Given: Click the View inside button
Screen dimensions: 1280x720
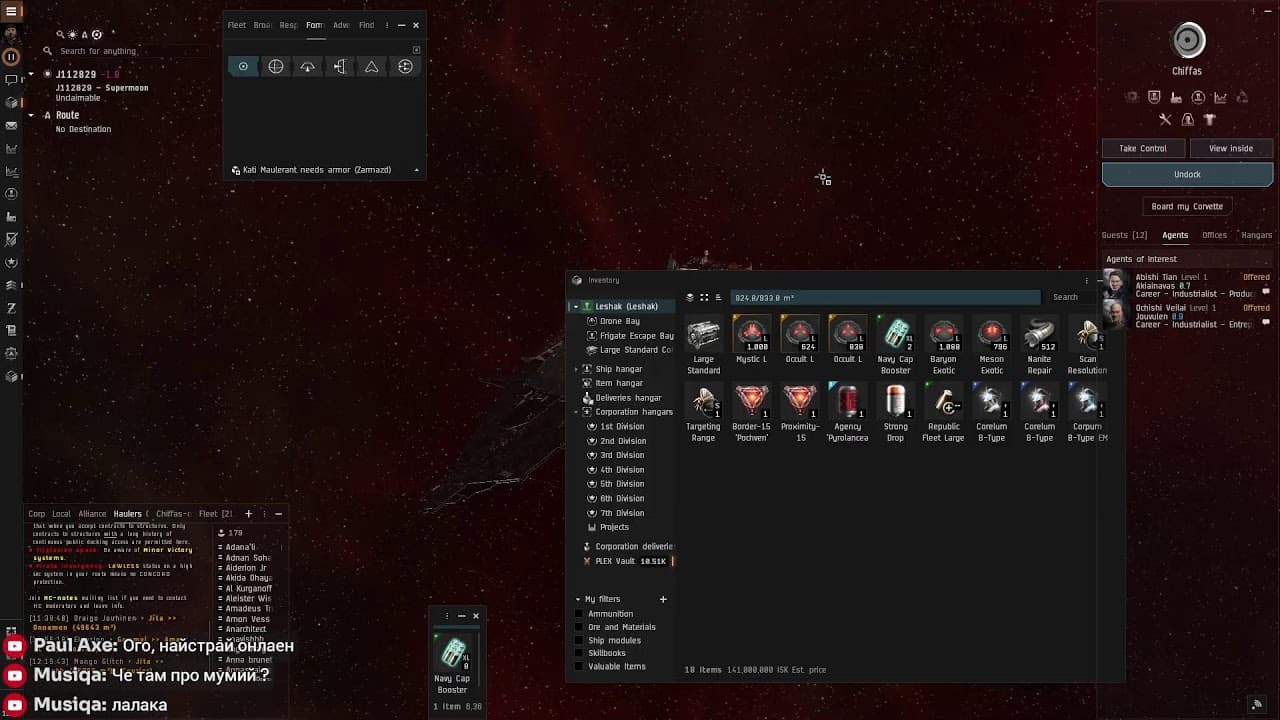Looking at the screenshot, I should tap(1231, 148).
